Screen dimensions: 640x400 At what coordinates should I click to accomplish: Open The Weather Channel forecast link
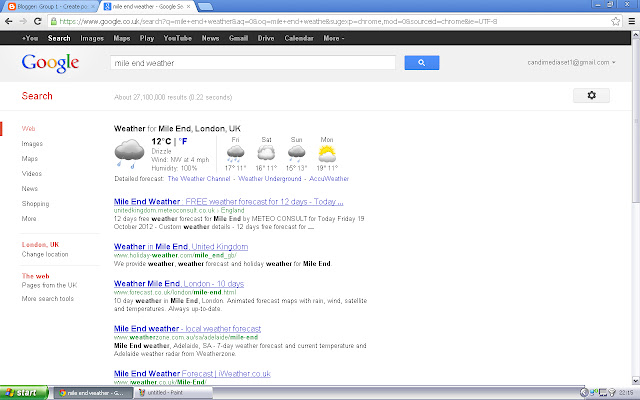[x=199, y=178]
